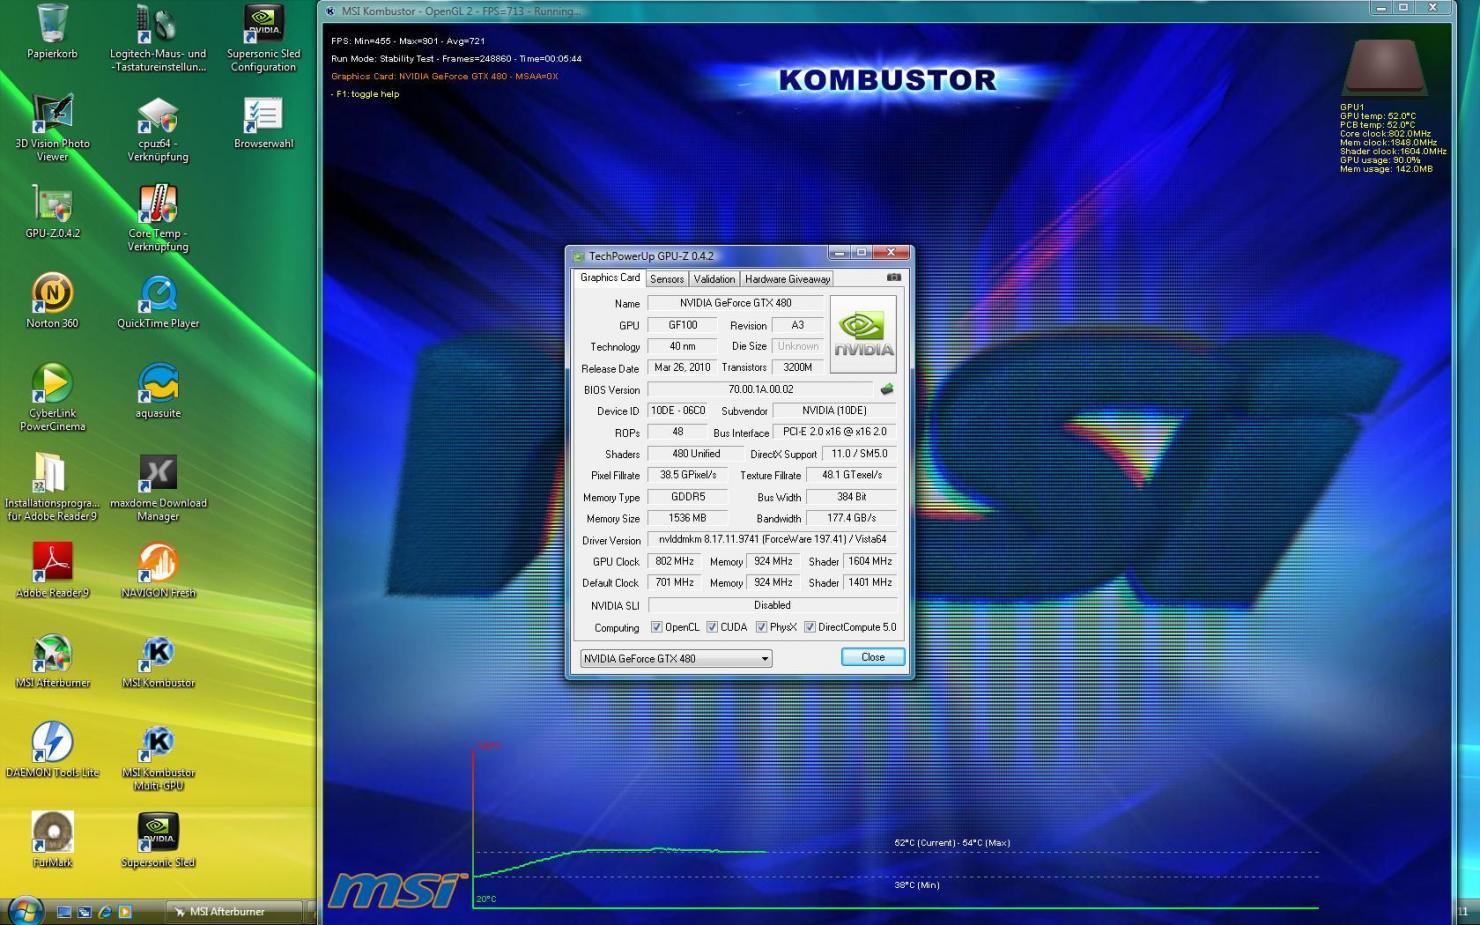Screen dimensions: 1480x925
Task: Open MSI Afterburner desktop shortcut
Action: (52, 661)
